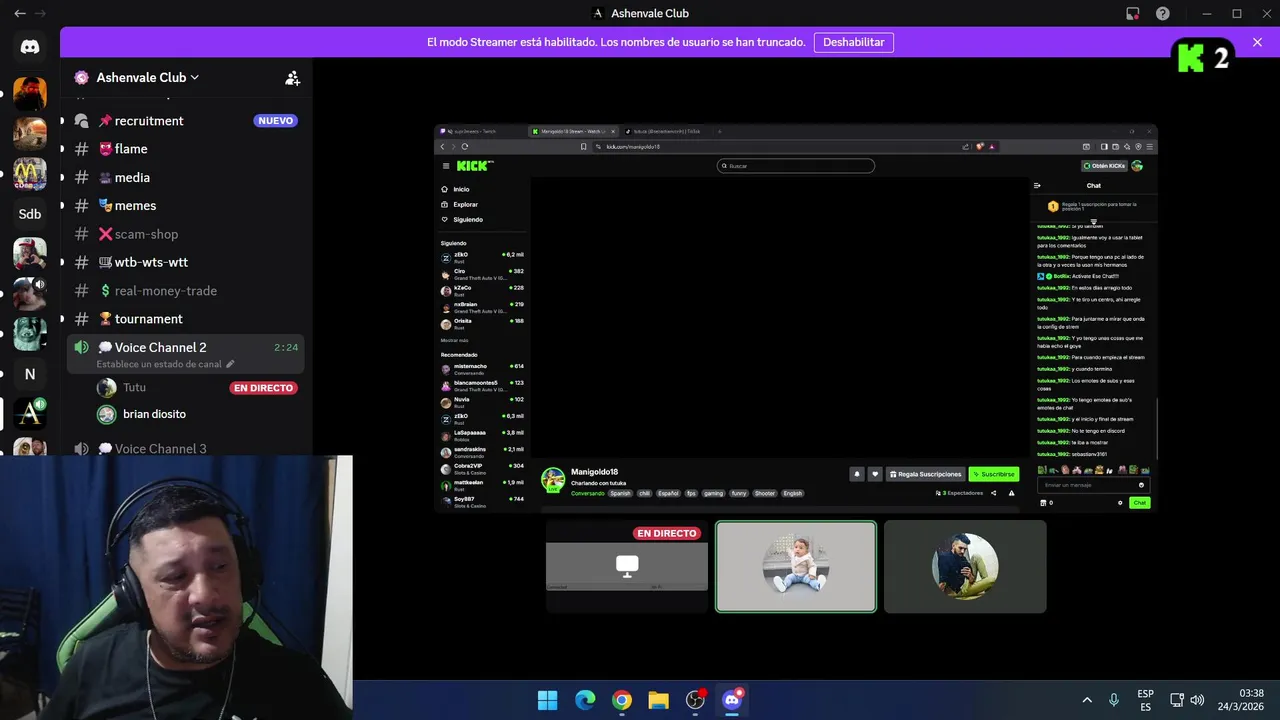Show hidden icons chevron in system tray

tap(1087, 700)
